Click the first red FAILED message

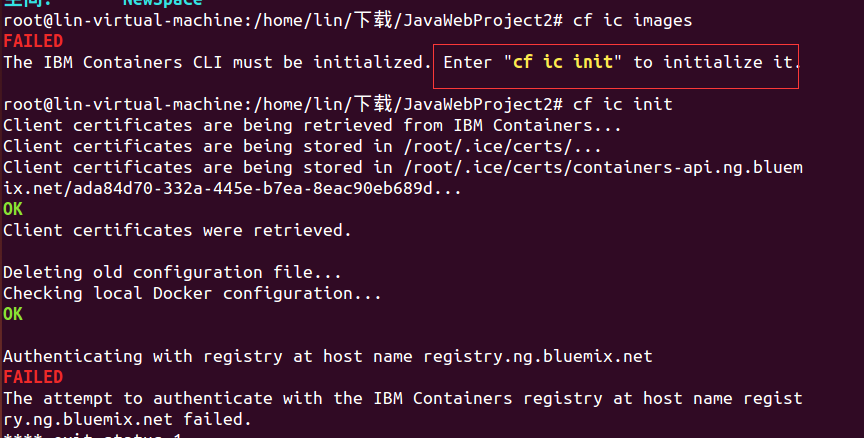32,41
